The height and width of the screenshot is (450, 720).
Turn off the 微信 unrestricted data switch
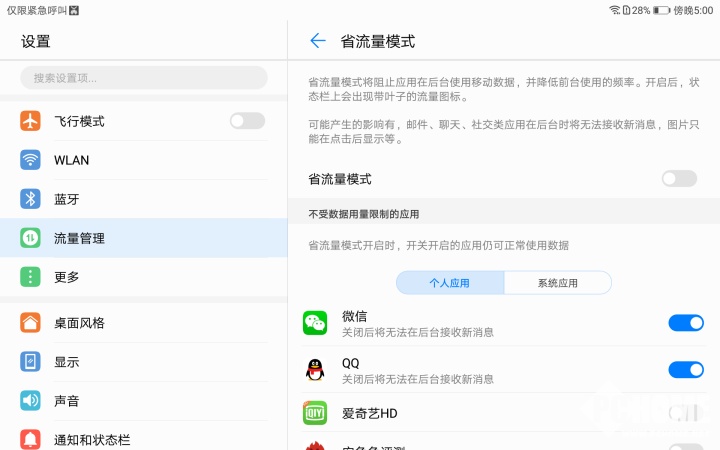point(686,323)
